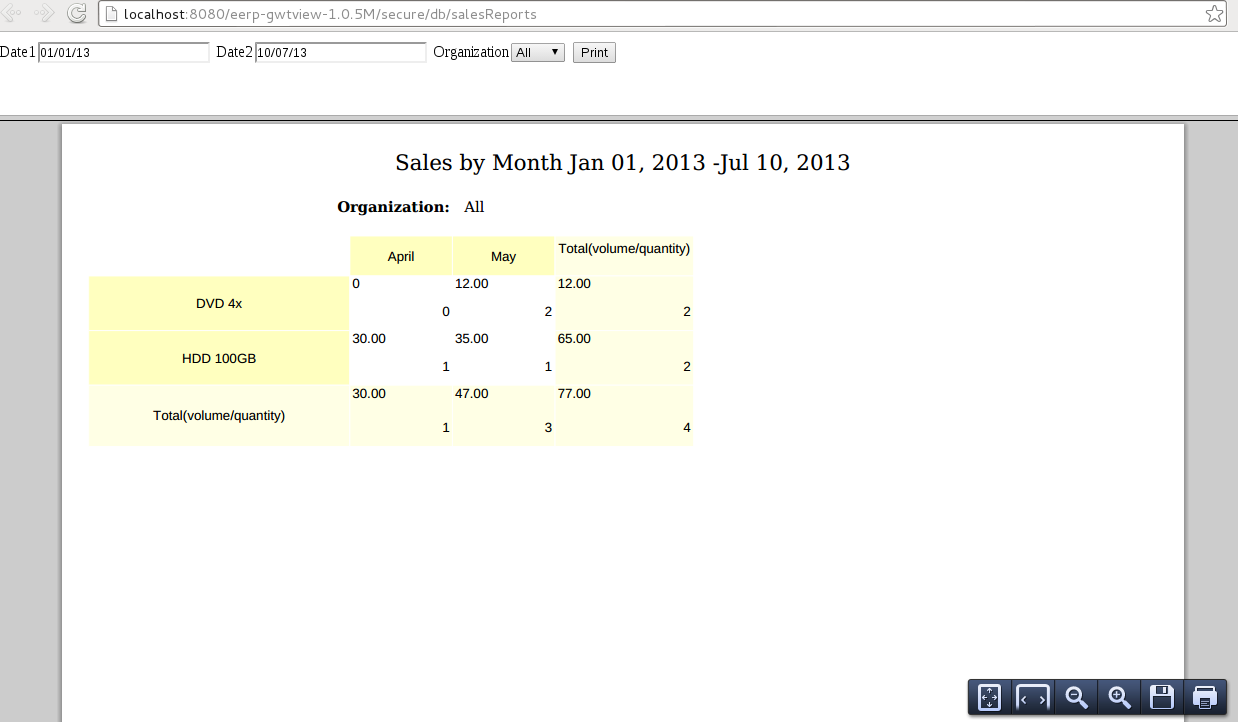Click the May column header

[503, 256]
